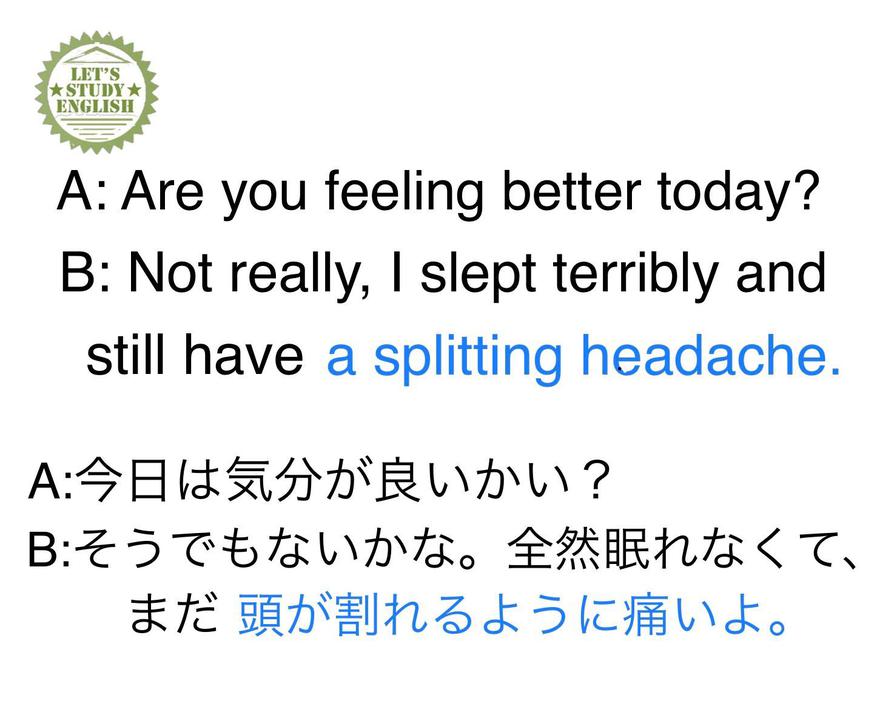Click the word STUDY inside the badge
Viewport: 880px width, 720px height.
(x=96, y=90)
